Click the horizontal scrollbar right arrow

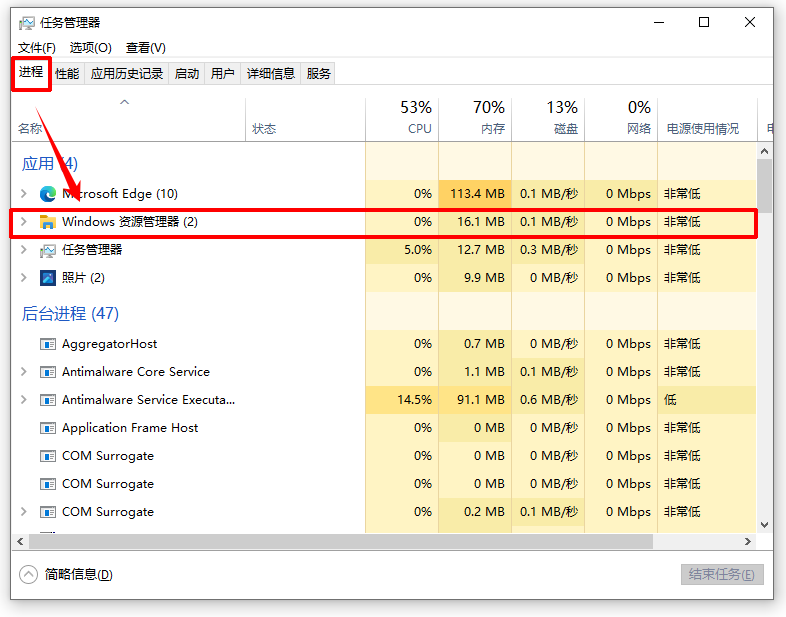(x=748, y=541)
